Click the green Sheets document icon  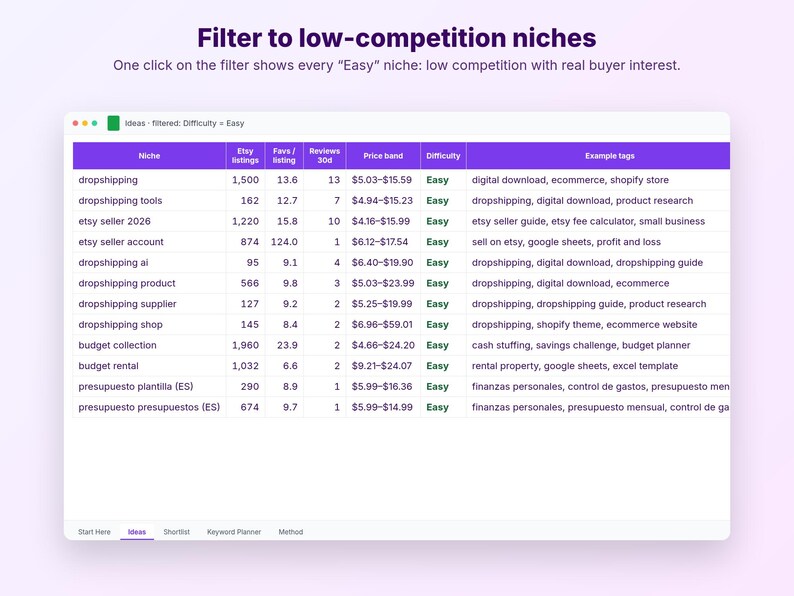[x=113, y=123]
